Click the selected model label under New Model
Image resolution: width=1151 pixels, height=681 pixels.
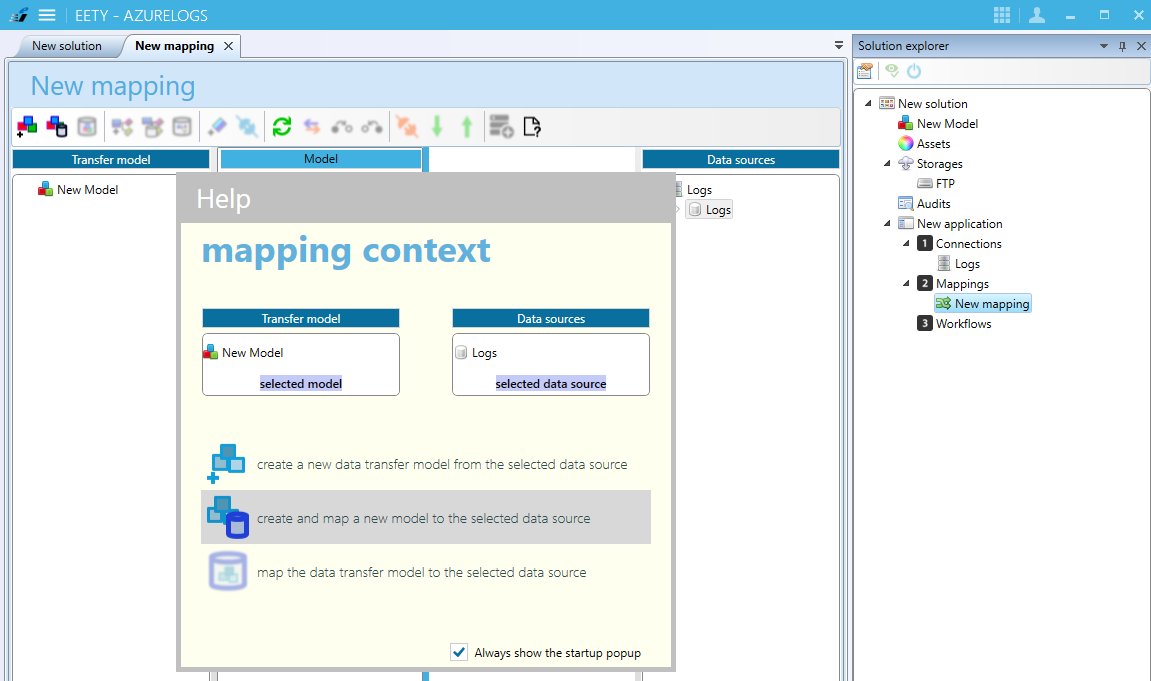tap(300, 383)
